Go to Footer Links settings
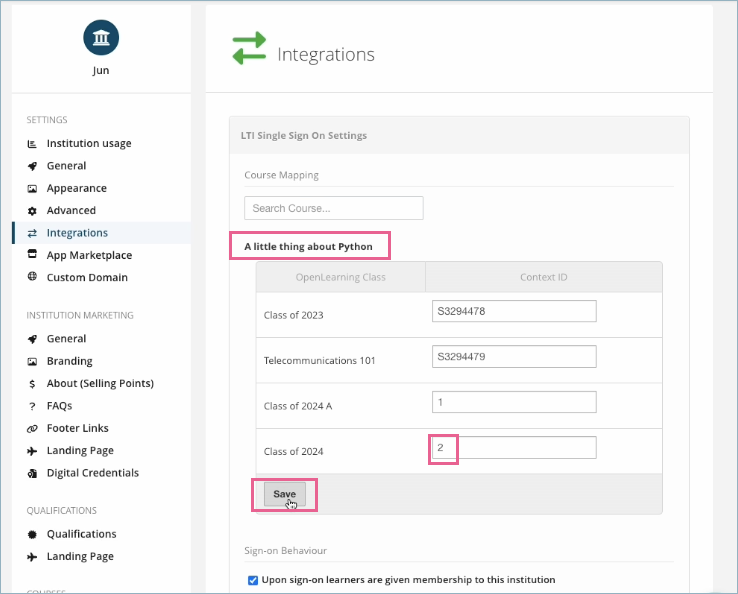Screen dimensions: 738x594 click(79, 428)
